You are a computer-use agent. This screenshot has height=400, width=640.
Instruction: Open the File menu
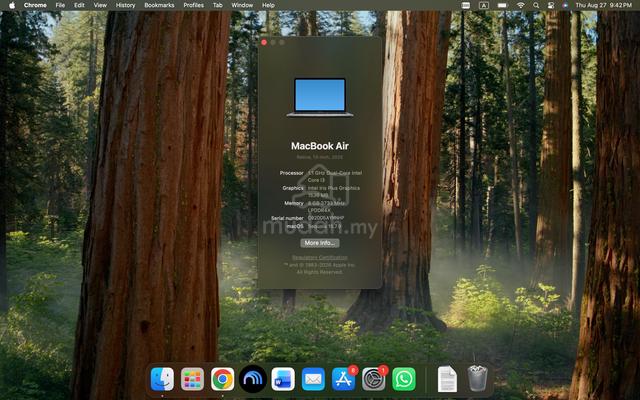point(60,5)
